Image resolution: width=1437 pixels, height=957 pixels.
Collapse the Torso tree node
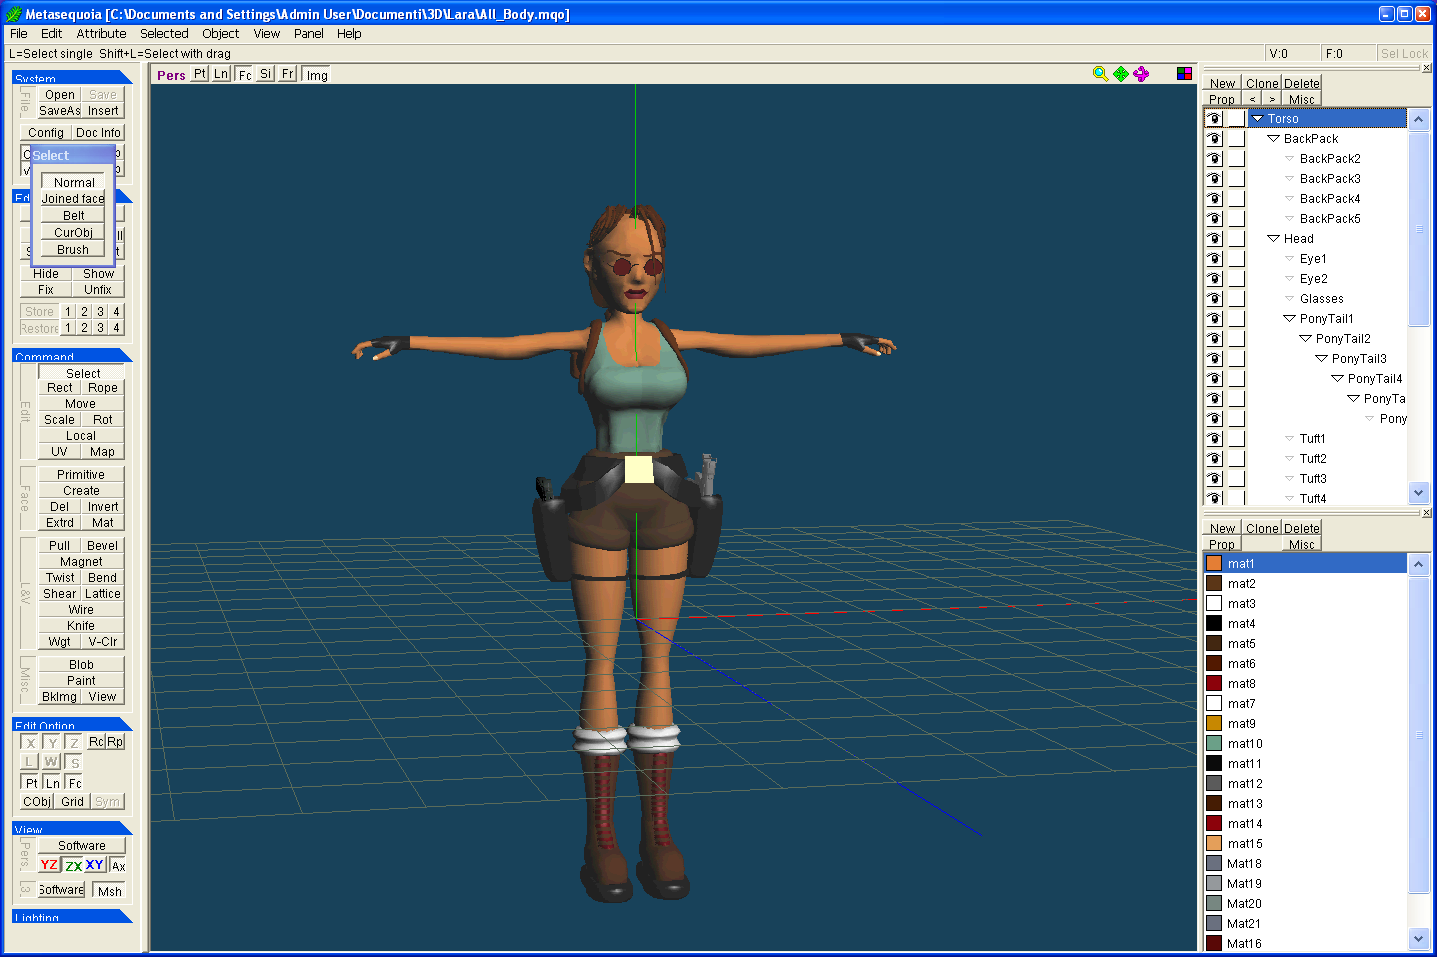[1257, 118]
